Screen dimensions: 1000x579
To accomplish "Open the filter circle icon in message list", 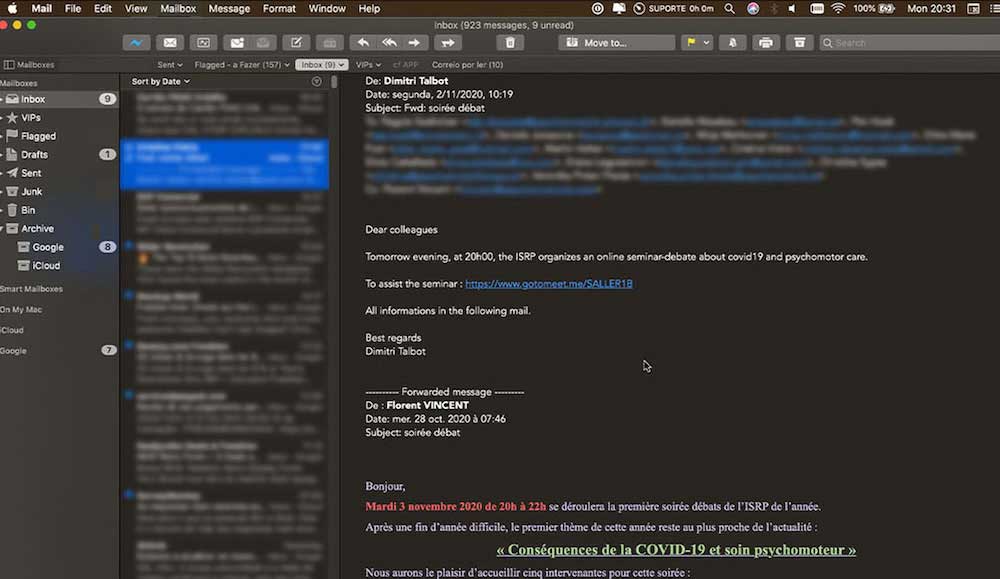I will 316,82.
